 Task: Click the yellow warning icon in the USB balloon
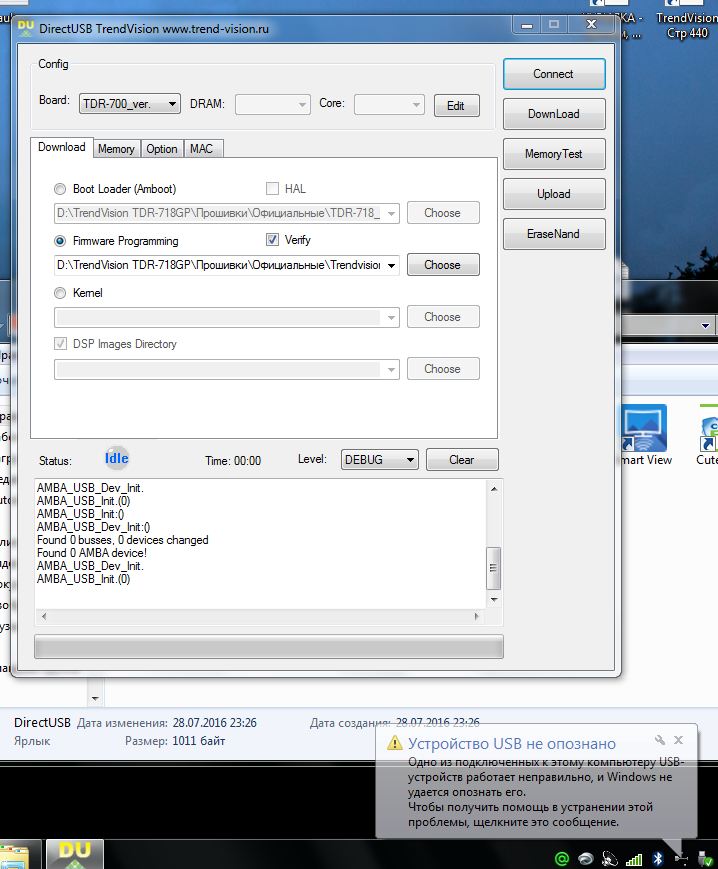[x=394, y=744]
